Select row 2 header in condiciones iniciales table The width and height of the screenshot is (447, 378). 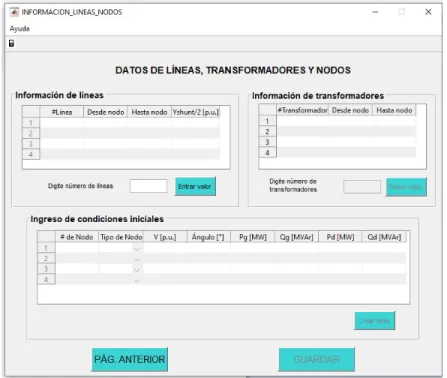tap(46, 258)
